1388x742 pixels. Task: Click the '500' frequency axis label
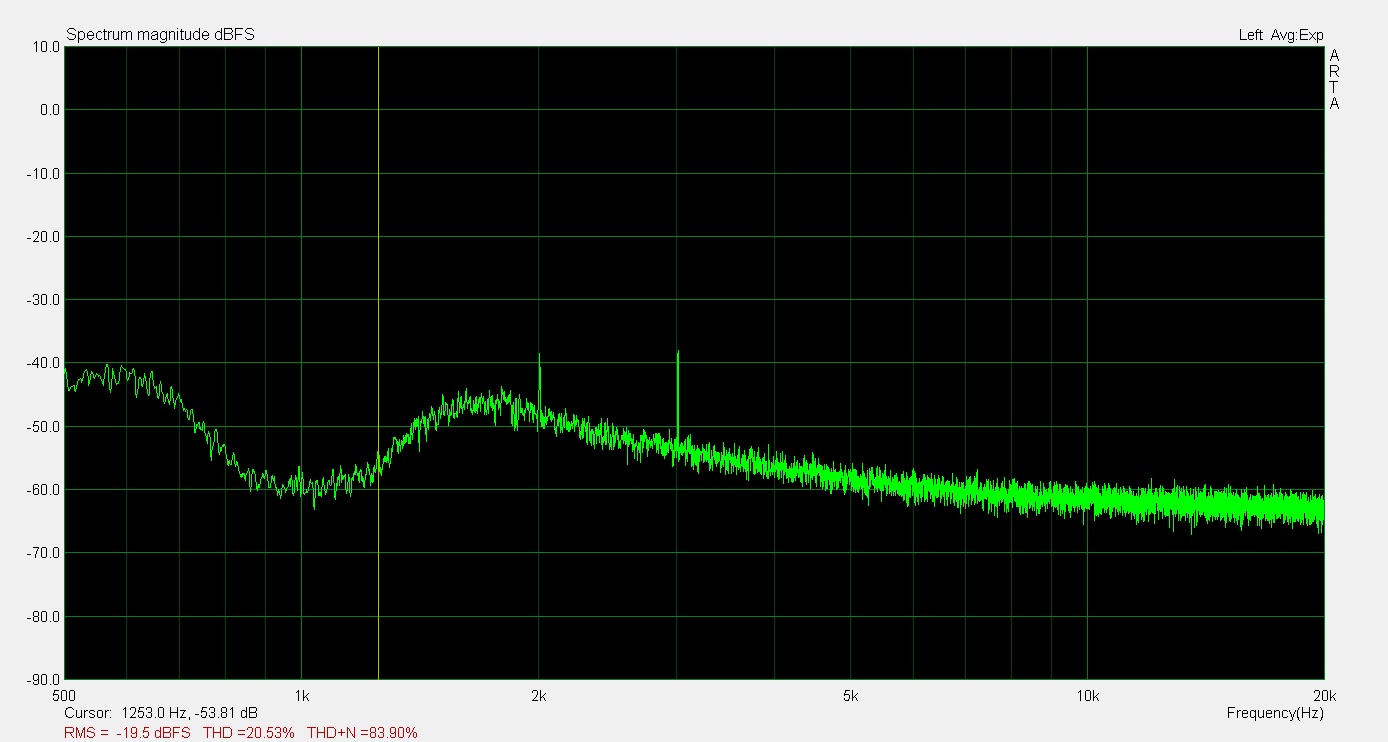(x=65, y=695)
